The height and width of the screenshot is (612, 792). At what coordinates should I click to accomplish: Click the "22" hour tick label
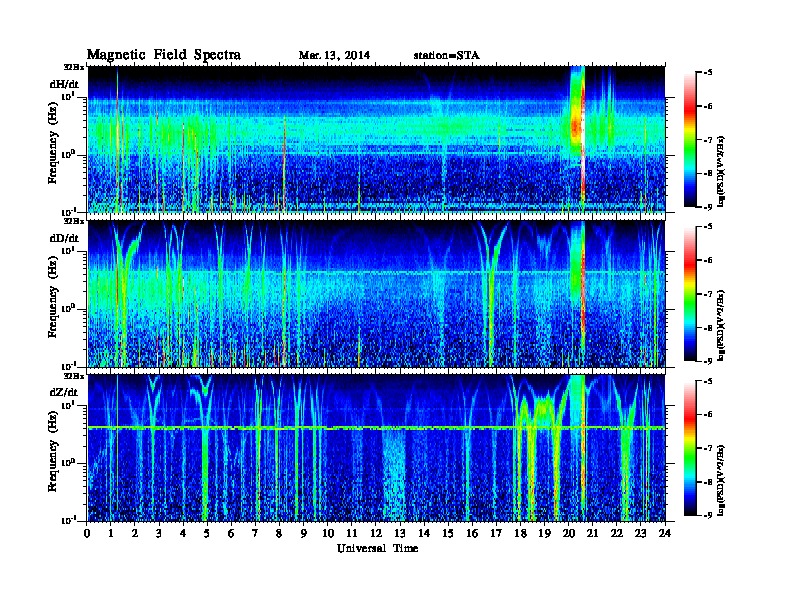tap(617, 534)
